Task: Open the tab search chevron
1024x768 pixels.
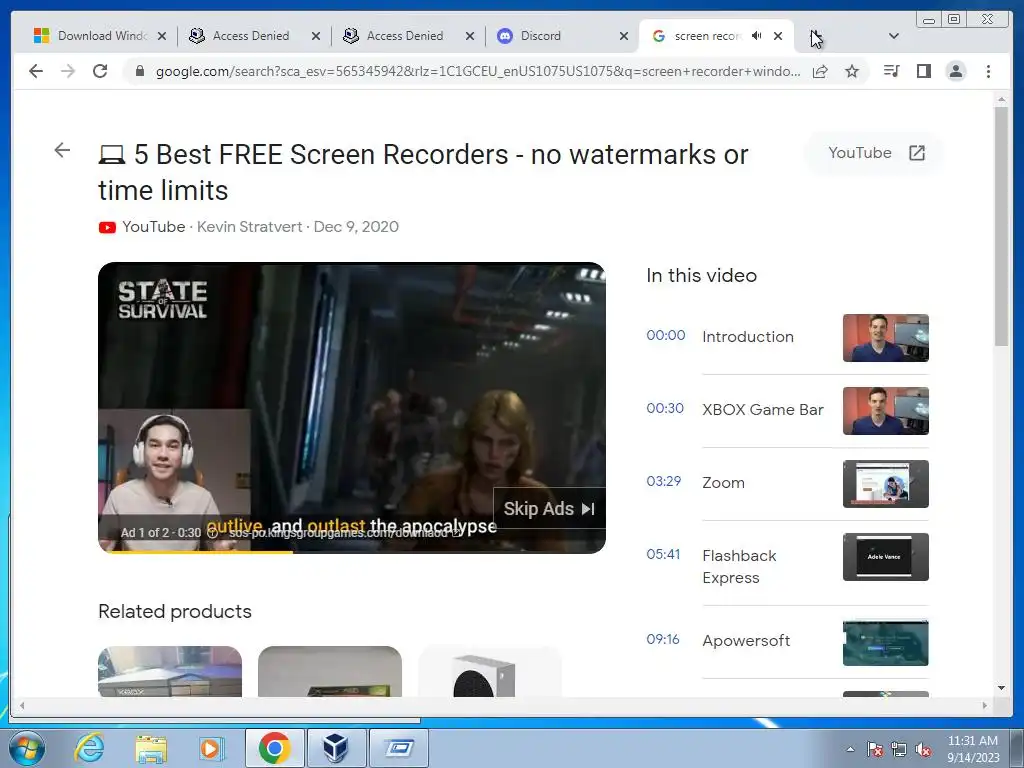Action: click(x=894, y=36)
